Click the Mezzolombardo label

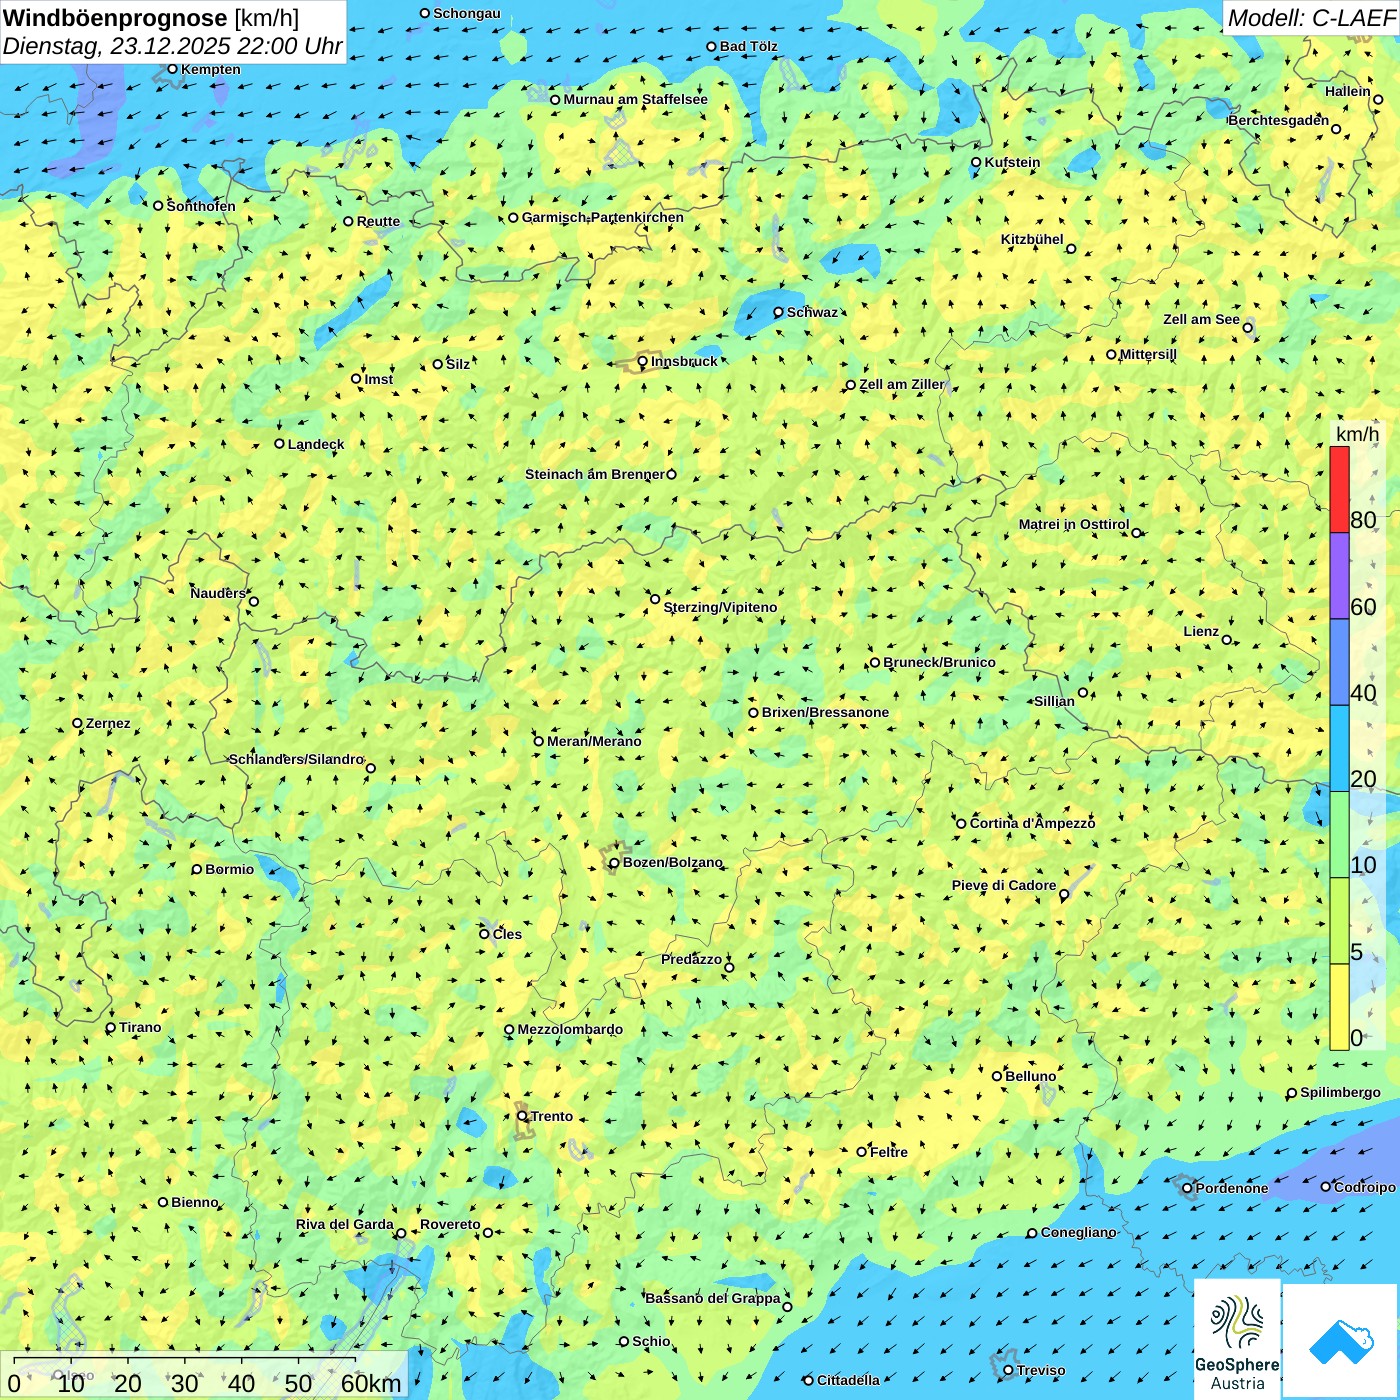click(x=570, y=1029)
